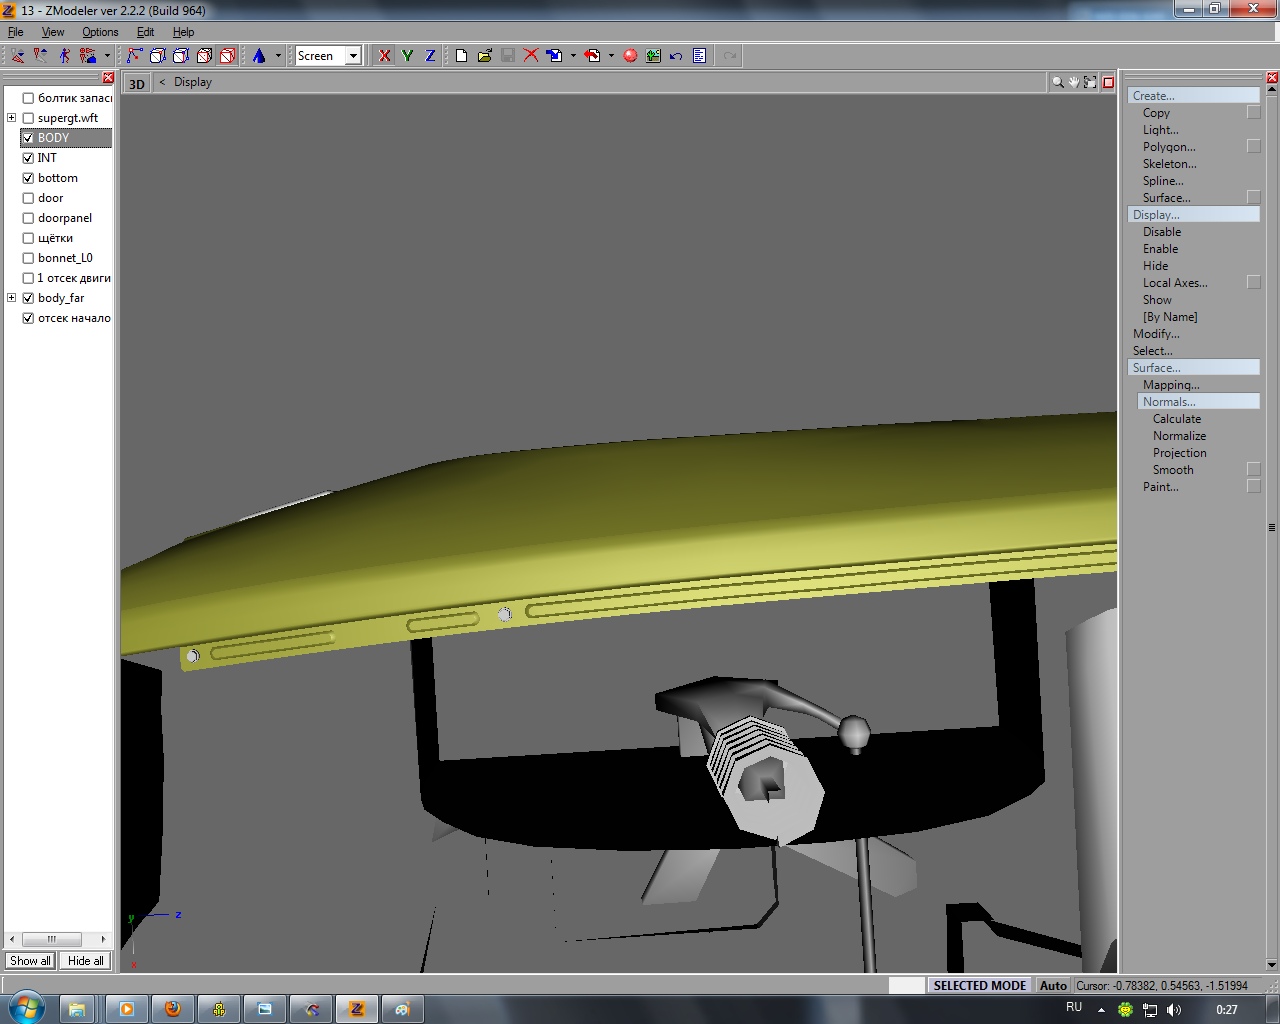Click Calculate under Normals
The image size is (1280, 1024).
(x=1177, y=419)
